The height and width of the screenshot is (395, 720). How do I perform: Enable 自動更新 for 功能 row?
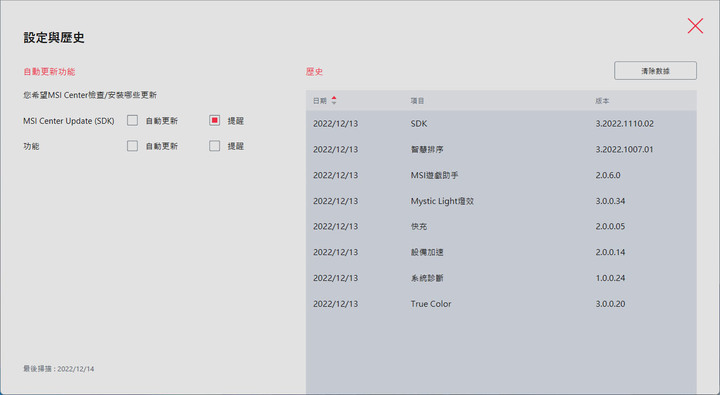coord(132,146)
